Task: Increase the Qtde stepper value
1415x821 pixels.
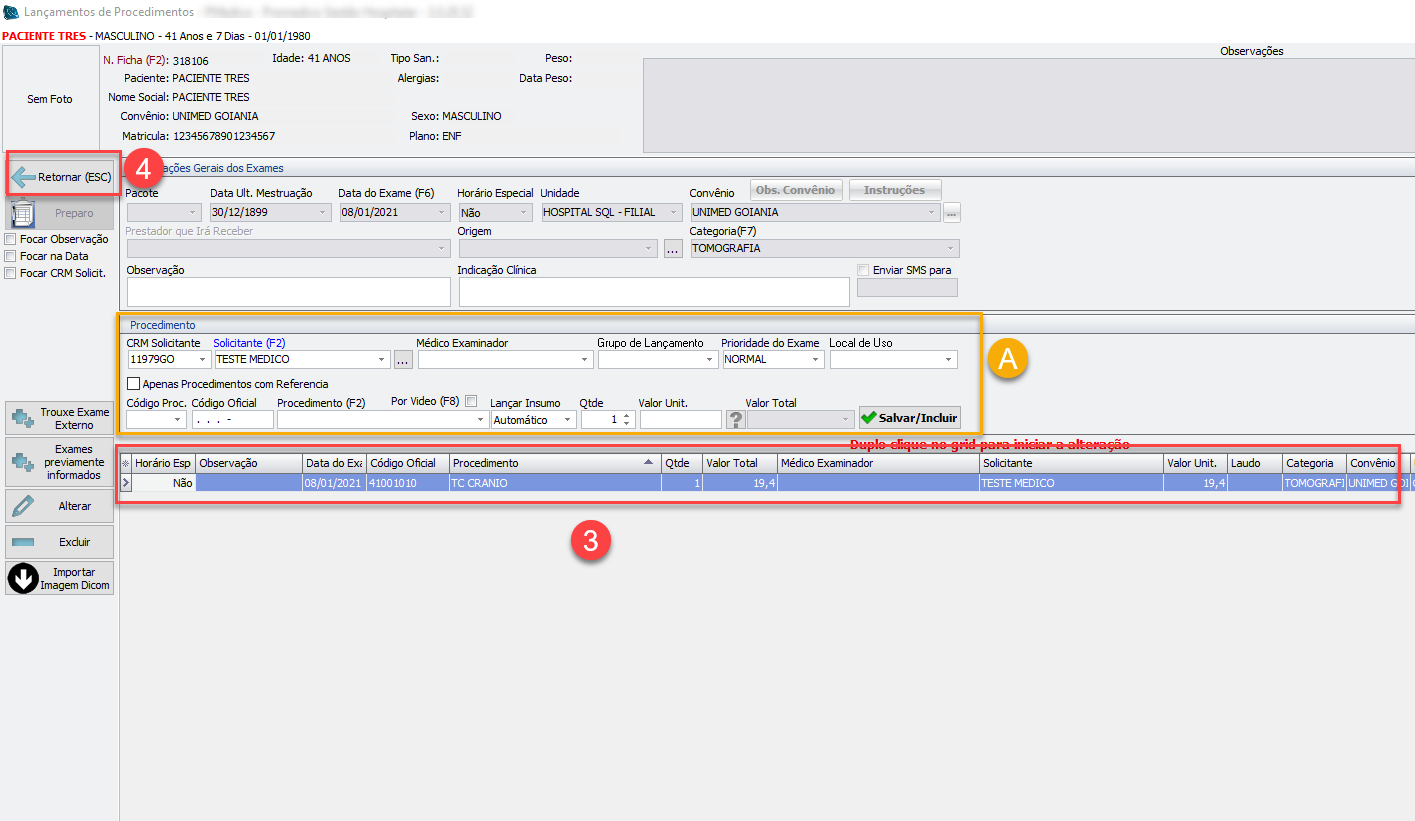Action: pyautogui.click(x=626, y=415)
